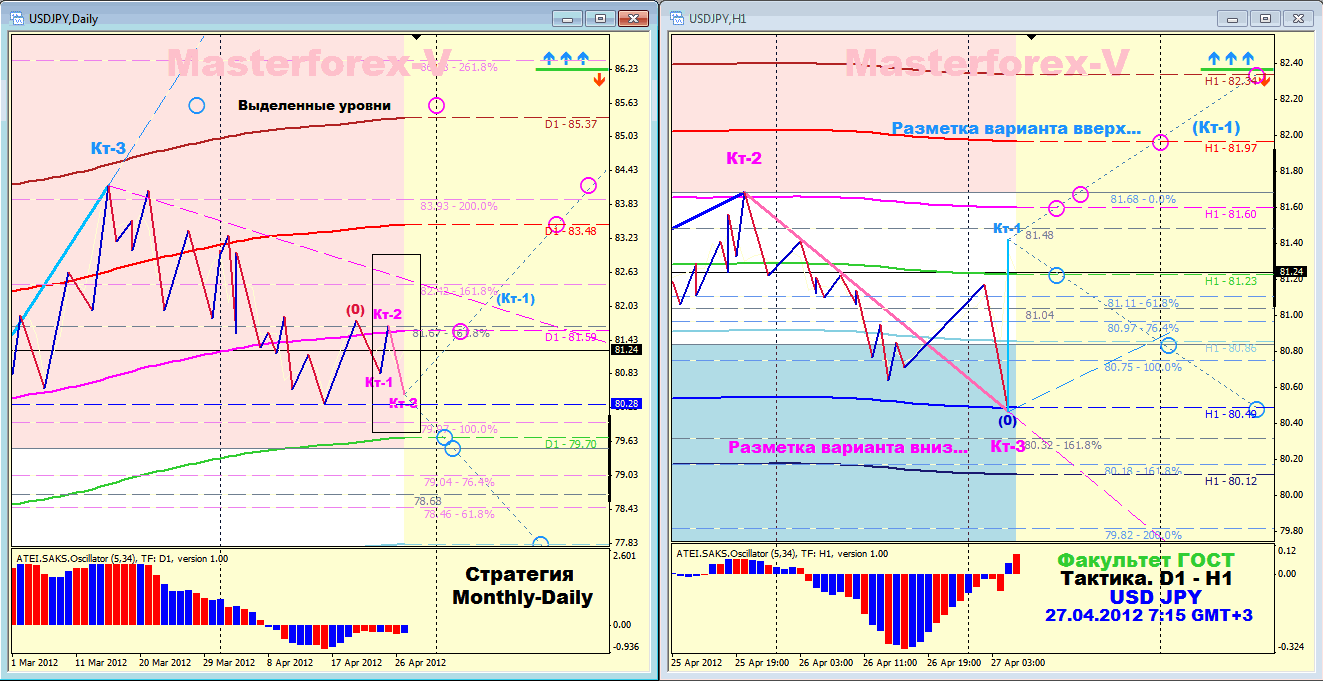Viewport: 1323px width, 681px height.
Task: Select the black rectangle around Кт-2 on Daily
Action: [396, 343]
